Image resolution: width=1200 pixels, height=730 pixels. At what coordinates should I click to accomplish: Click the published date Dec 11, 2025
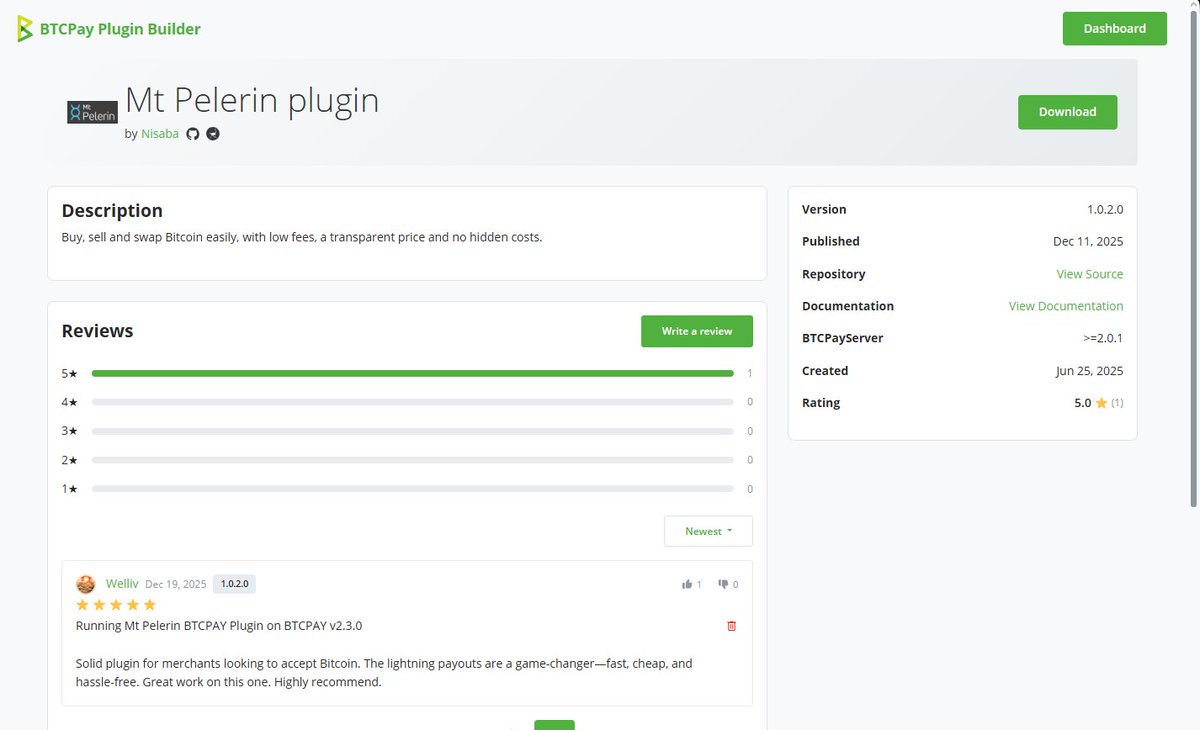point(1088,242)
